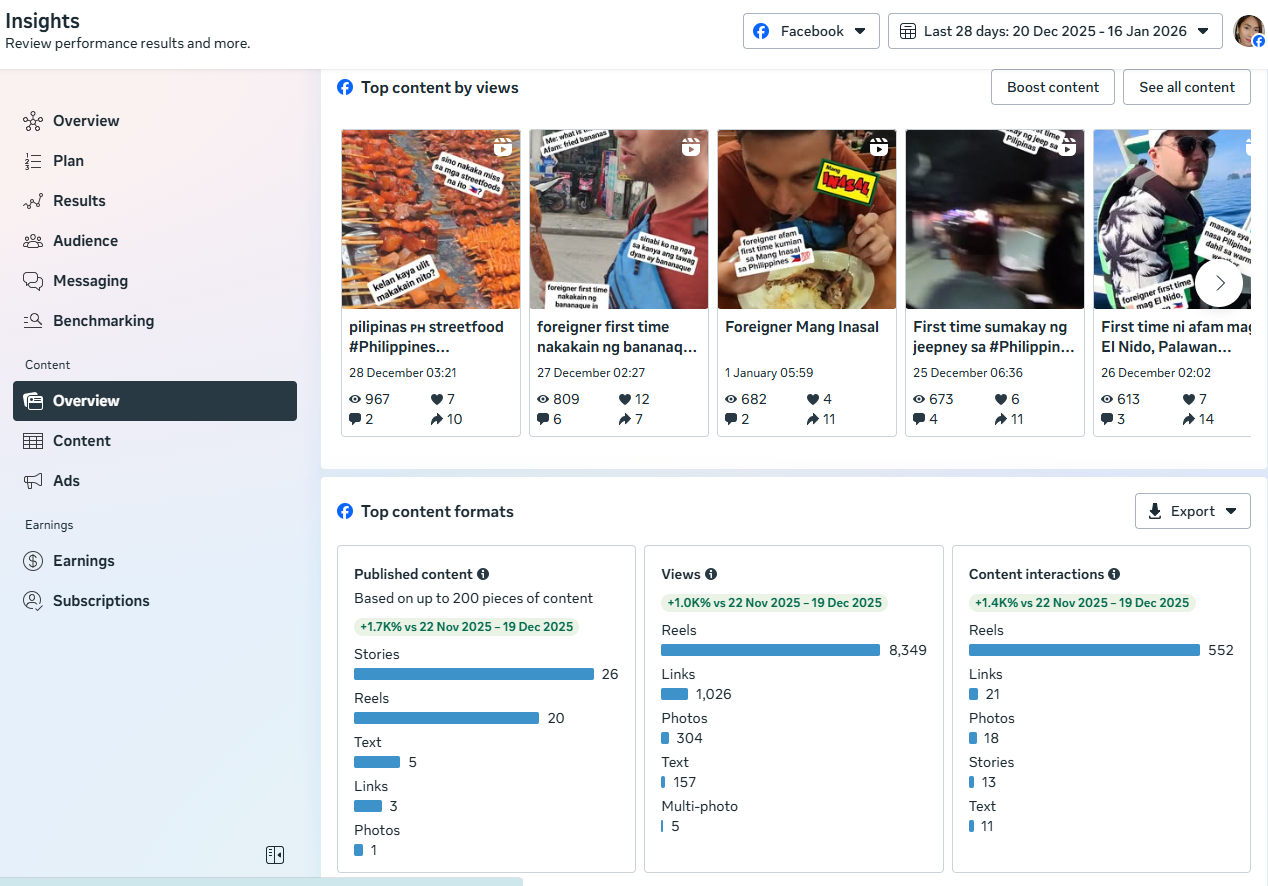Open the Plan sidebar item
This screenshot has width=1268, height=886.
pyautogui.click(x=155, y=161)
